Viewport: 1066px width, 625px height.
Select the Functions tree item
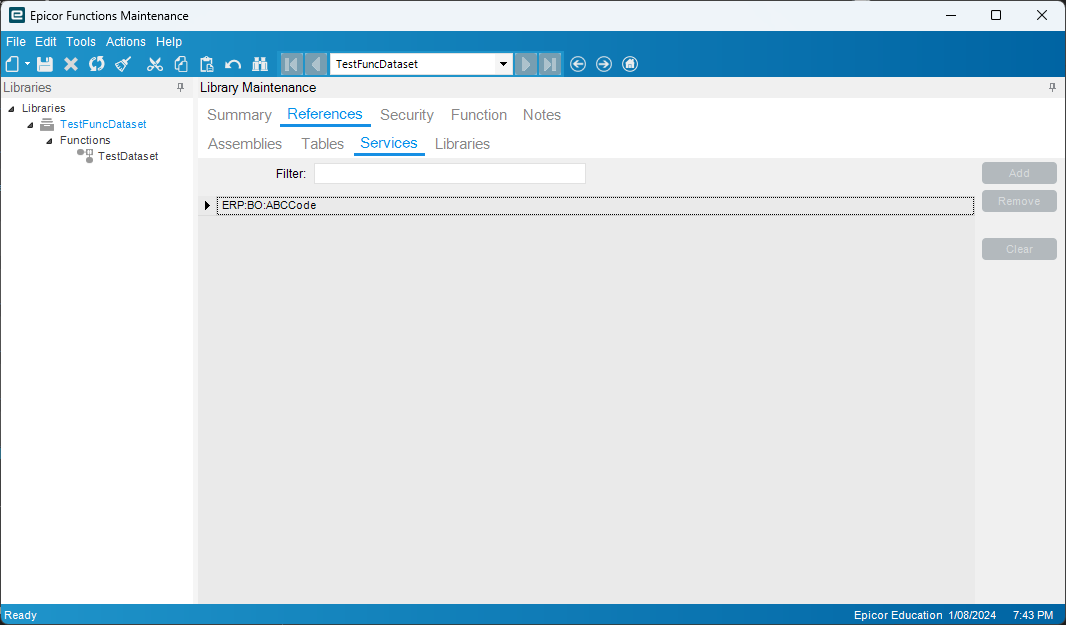(85, 140)
